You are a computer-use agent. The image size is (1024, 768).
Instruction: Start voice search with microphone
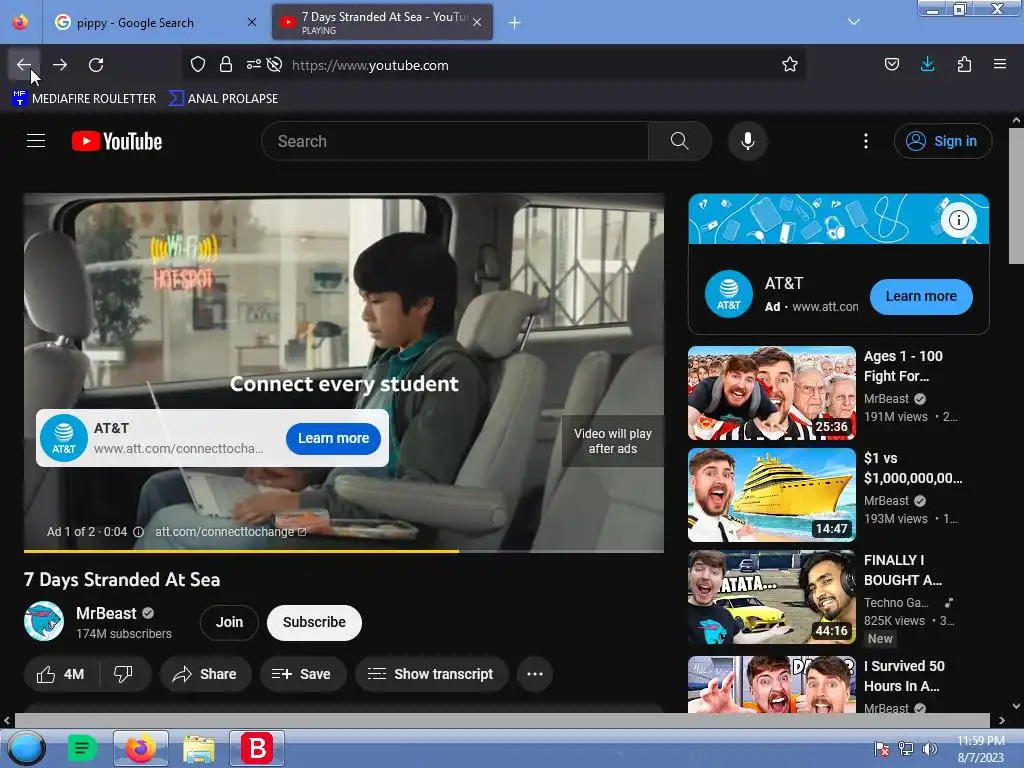click(x=748, y=141)
